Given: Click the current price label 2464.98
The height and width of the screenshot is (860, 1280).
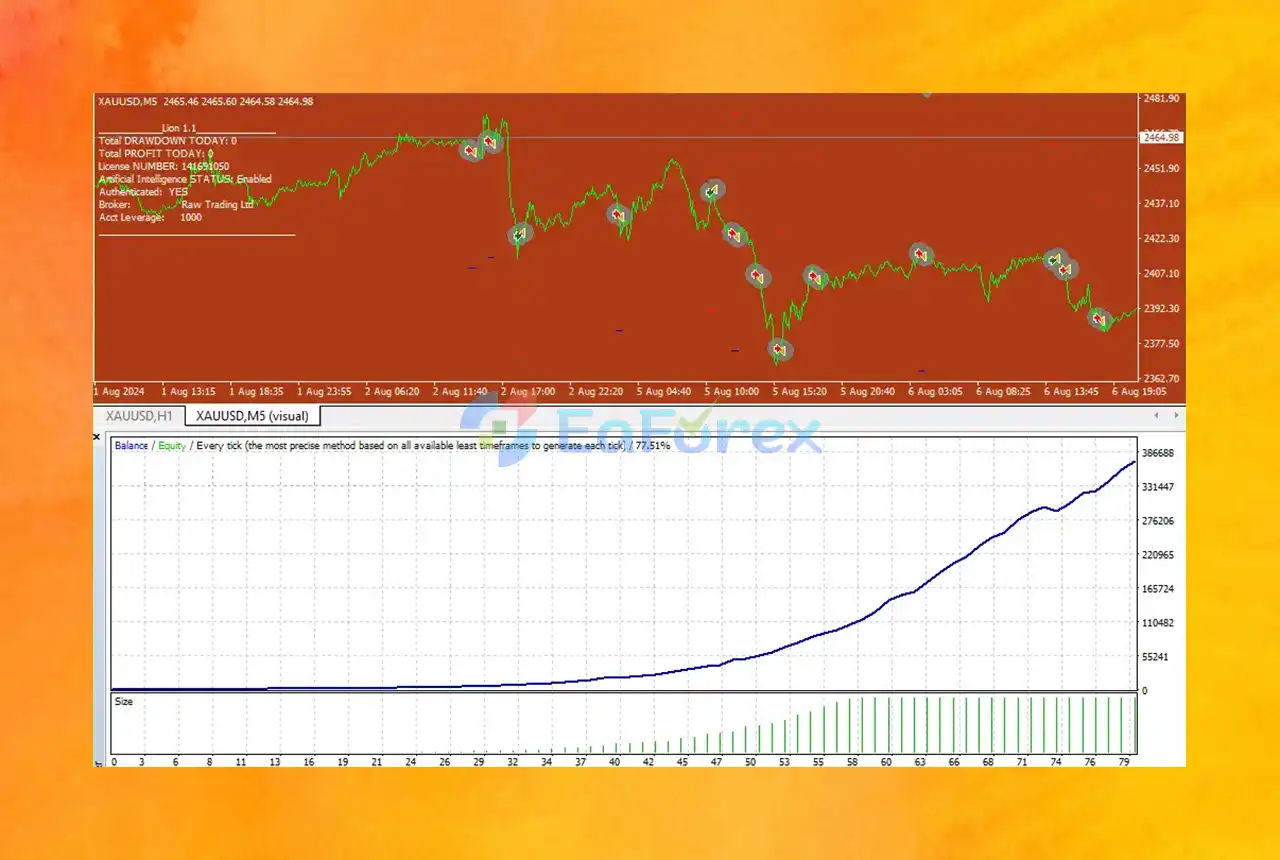Looking at the screenshot, I should (1161, 137).
